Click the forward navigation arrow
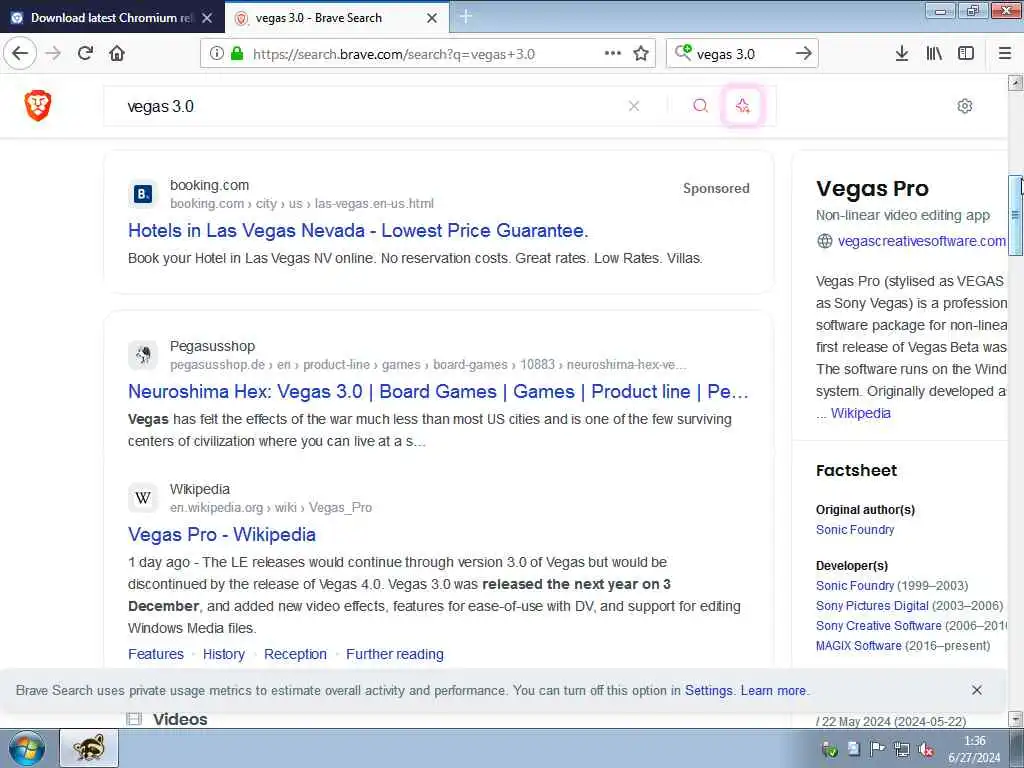This screenshot has width=1024, height=768. pos(54,54)
